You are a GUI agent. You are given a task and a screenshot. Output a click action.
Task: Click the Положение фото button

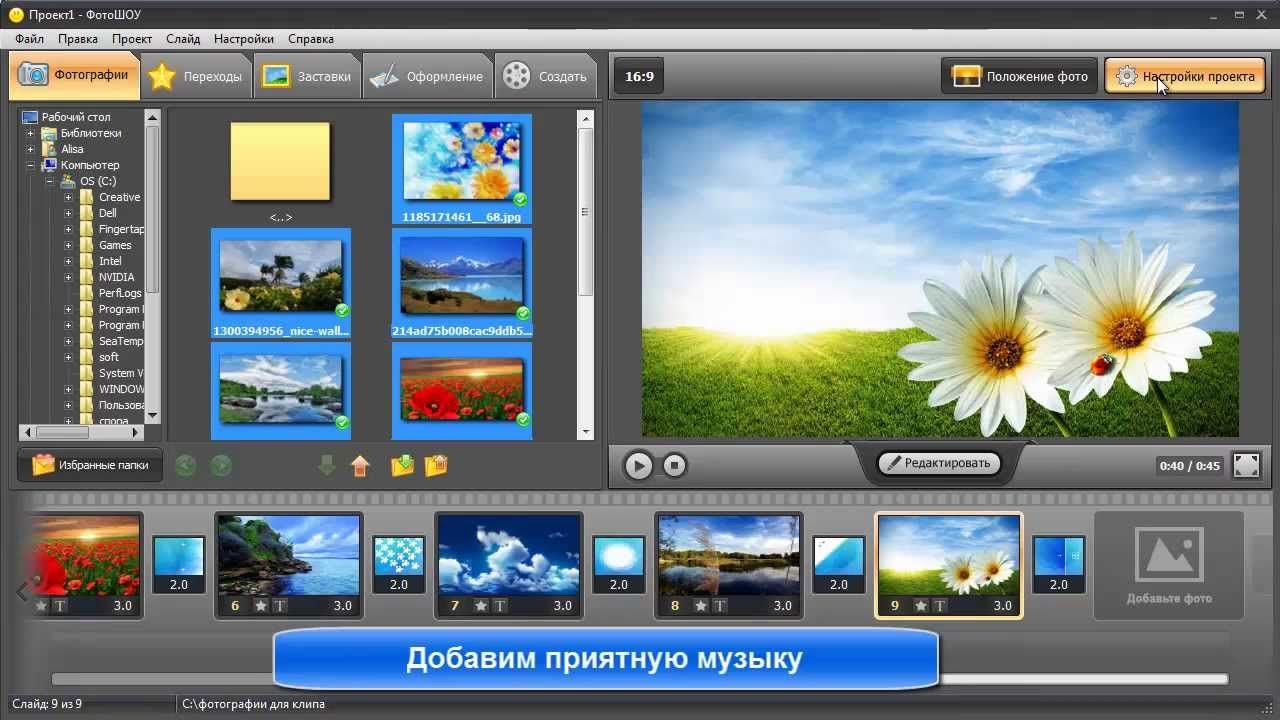click(x=1020, y=76)
